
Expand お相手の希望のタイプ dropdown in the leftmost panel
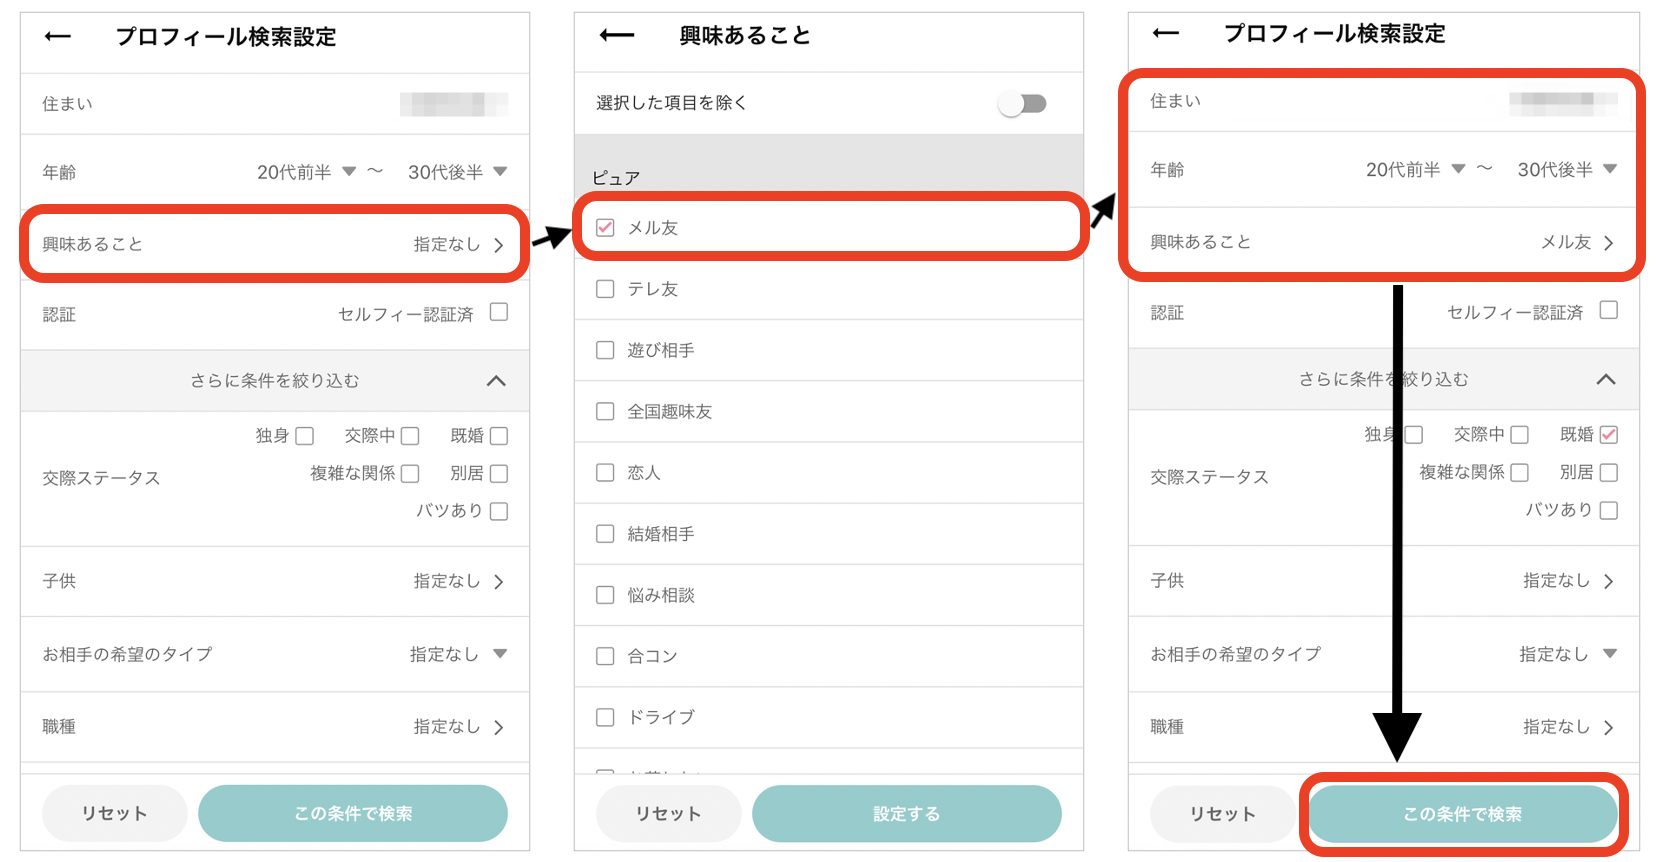click(x=499, y=654)
